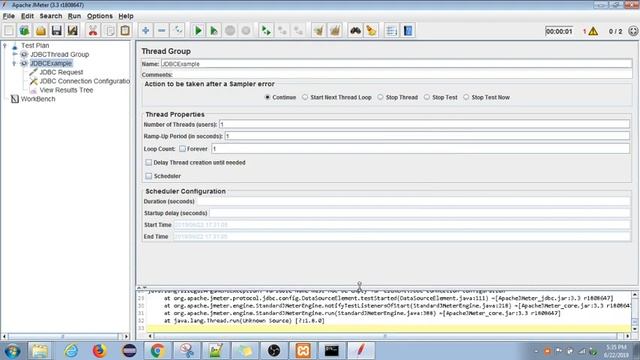This screenshot has width=640, height=360.
Task: Click the Ramp-Up Period field
Action: click(427, 136)
